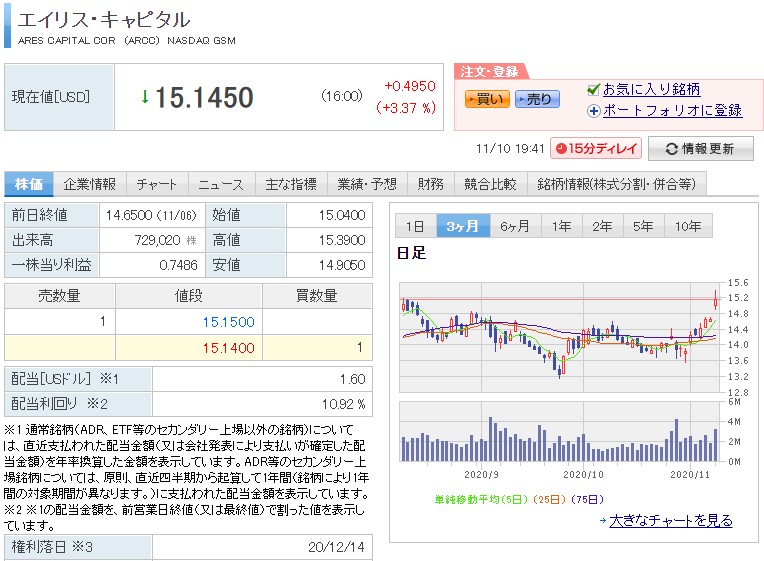The image size is (764, 561).
Task: Select the 3ヶ月 chart range
Action: 462,226
